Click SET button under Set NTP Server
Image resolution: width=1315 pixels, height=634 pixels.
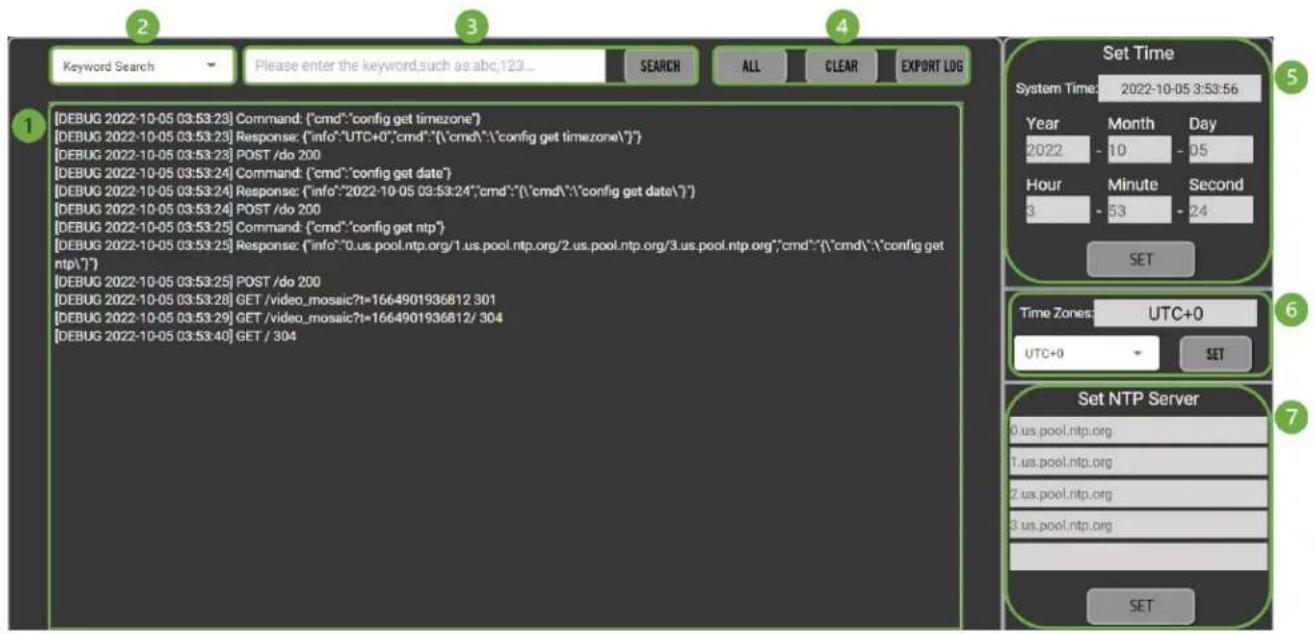1141,605
